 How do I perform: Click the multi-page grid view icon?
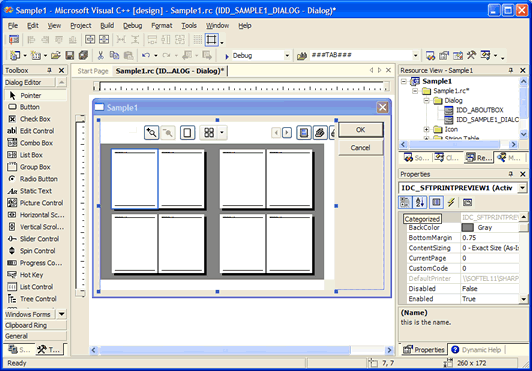point(209,132)
